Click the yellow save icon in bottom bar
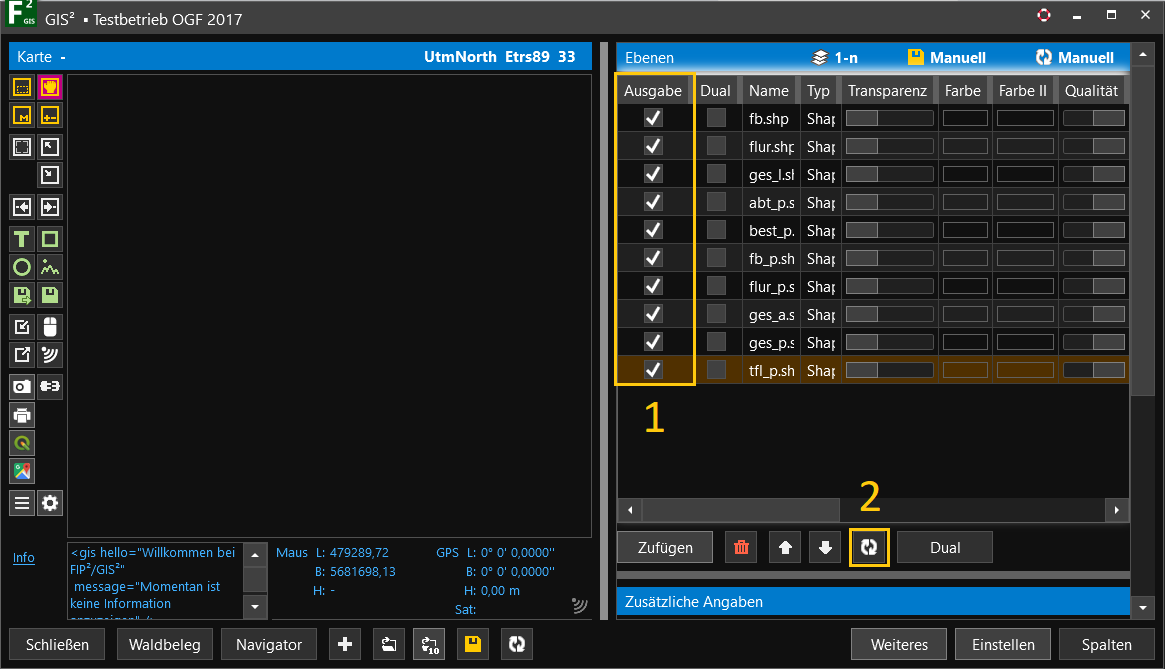The width and height of the screenshot is (1165, 669). [x=473, y=645]
